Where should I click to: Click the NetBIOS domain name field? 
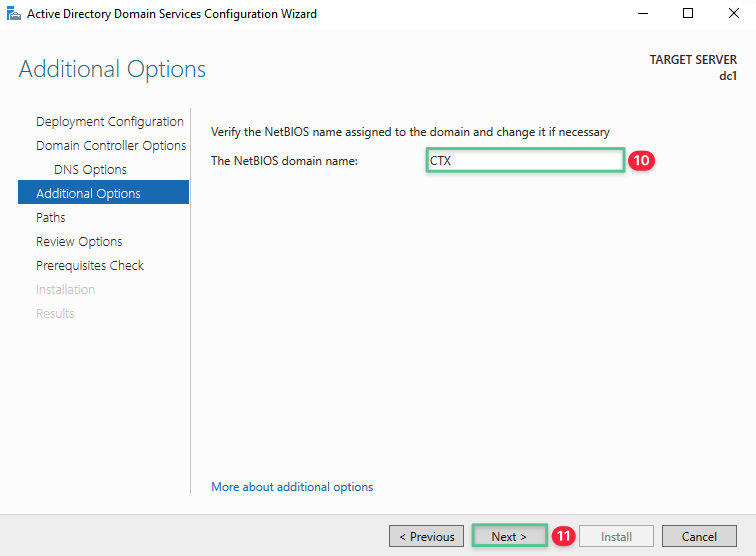525,161
